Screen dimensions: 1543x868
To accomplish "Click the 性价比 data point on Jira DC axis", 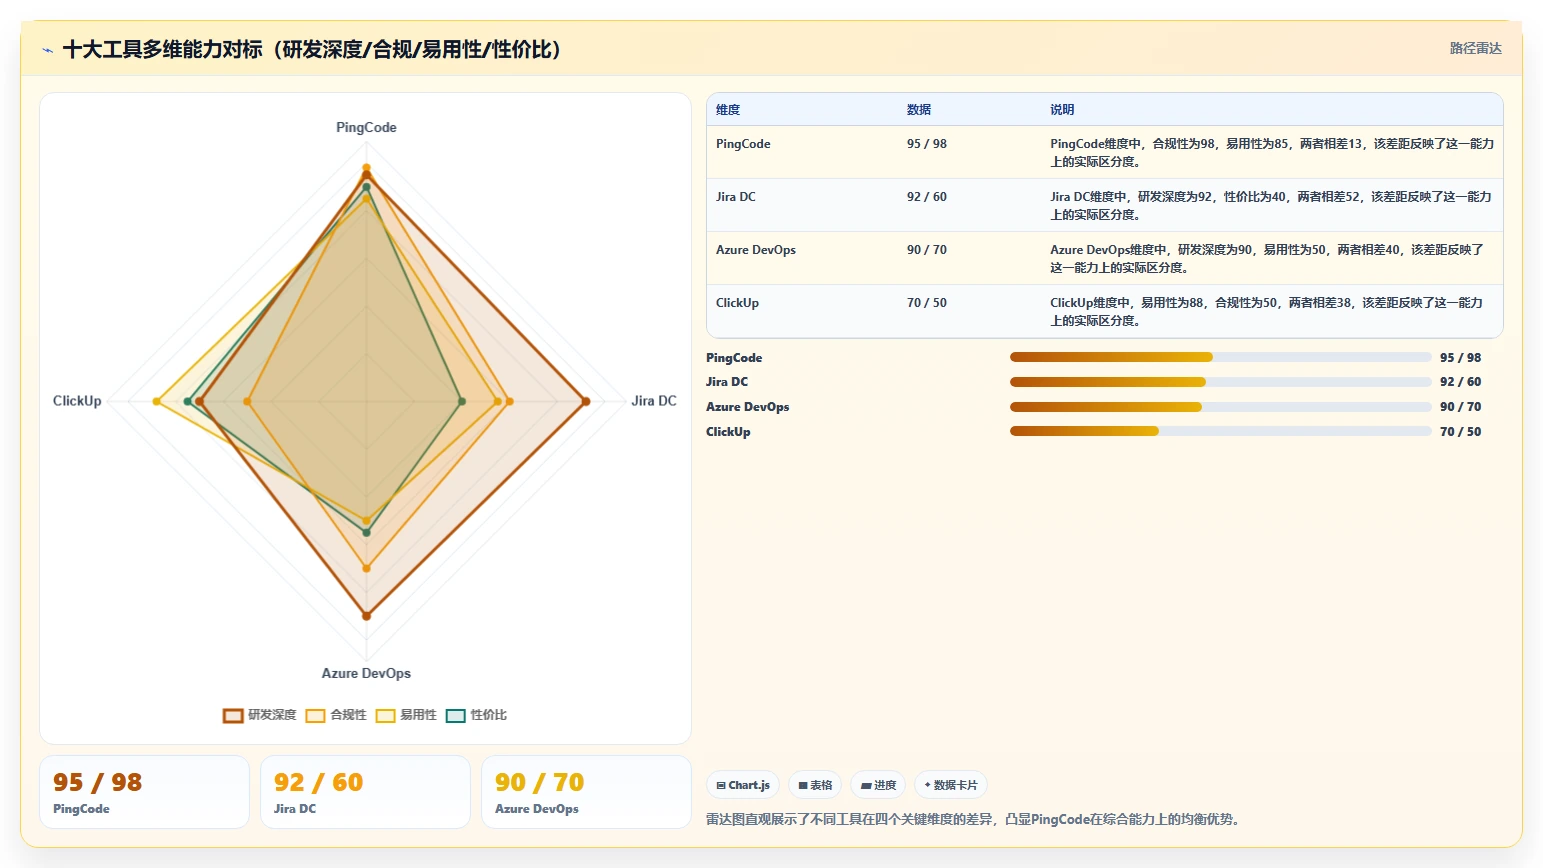I will tap(462, 402).
